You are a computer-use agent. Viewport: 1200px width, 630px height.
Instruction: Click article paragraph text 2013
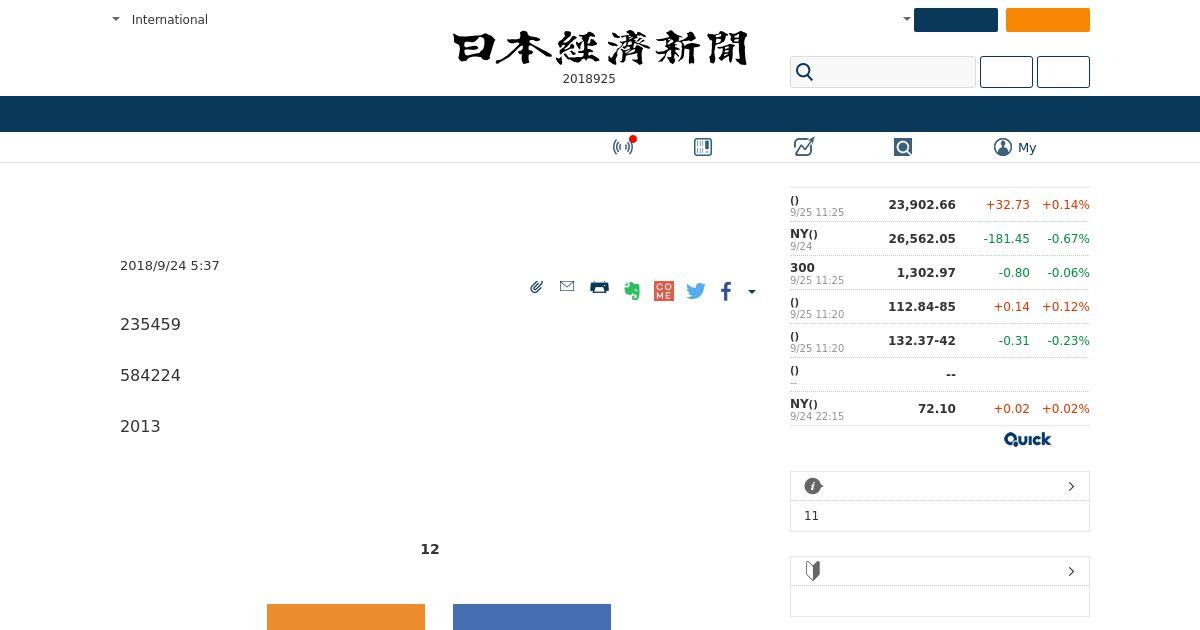tap(140, 426)
